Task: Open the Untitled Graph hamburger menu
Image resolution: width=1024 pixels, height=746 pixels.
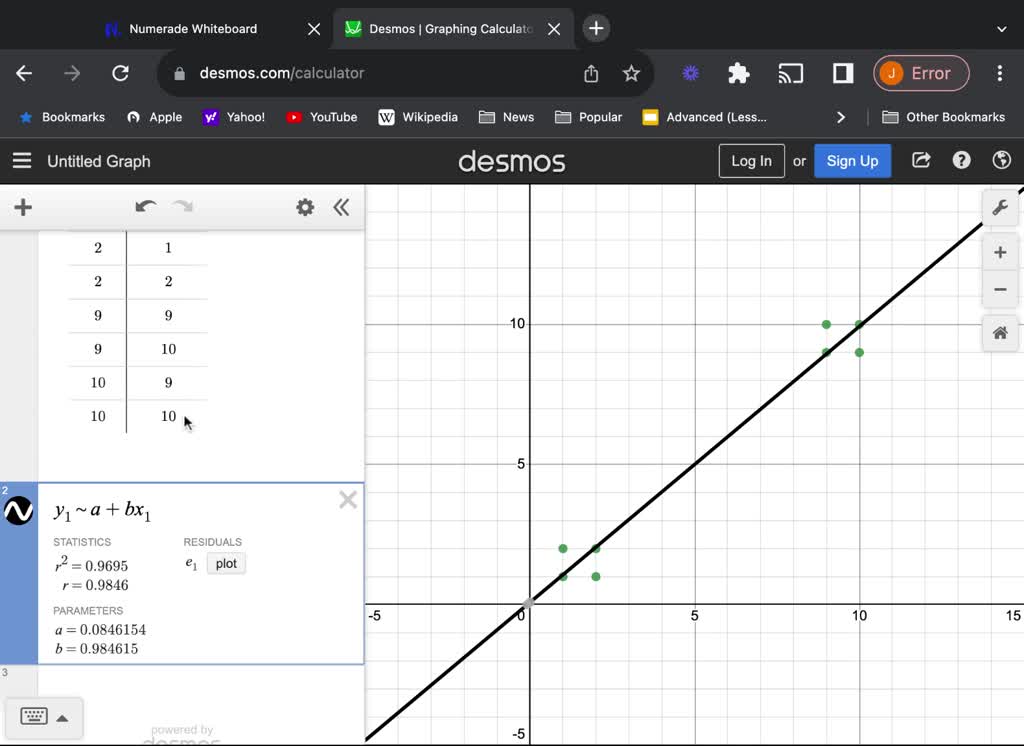Action: click(x=22, y=160)
